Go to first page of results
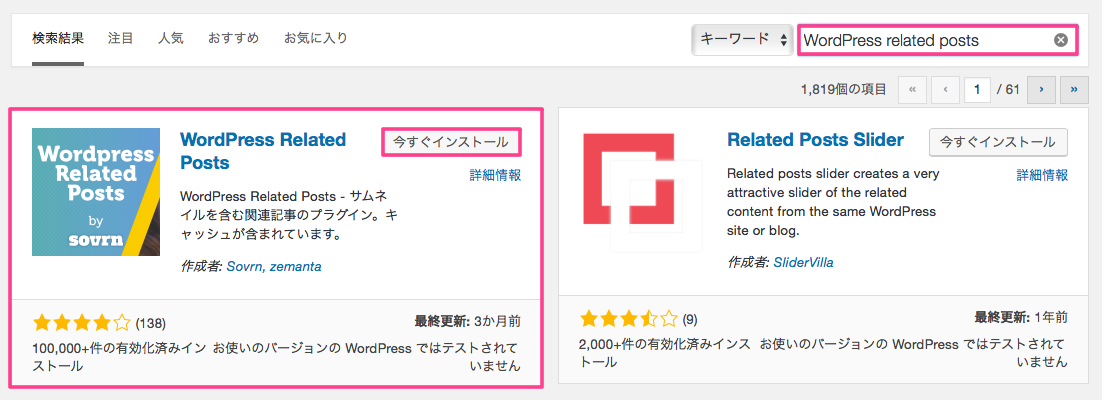The height and width of the screenshot is (400, 1102). click(912, 89)
